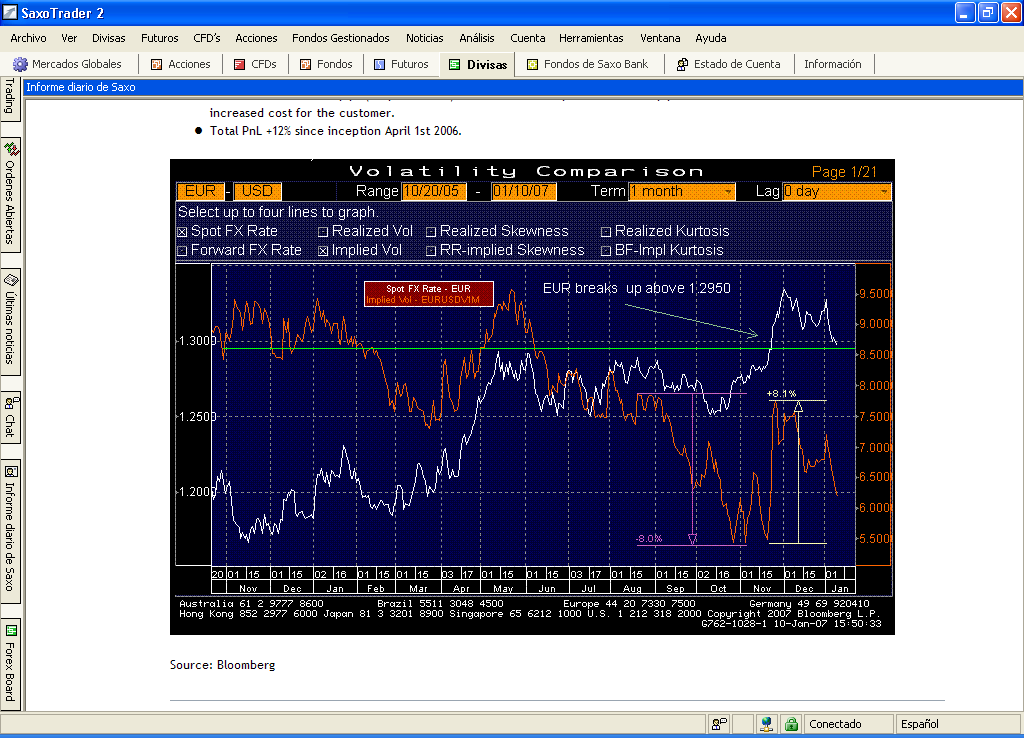Viewport: 1024px width, 738px height.
Task: Click the Source: Bloomberg caption
Action: point(223,665)
